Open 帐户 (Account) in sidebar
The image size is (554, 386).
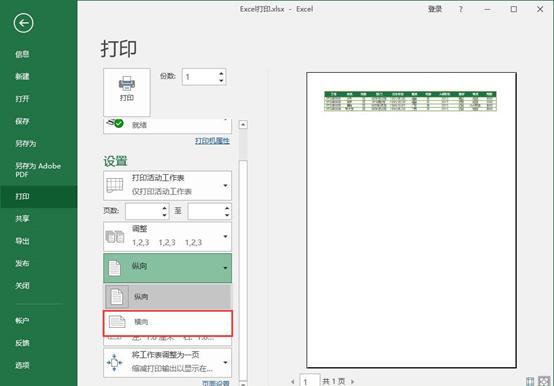22,320
